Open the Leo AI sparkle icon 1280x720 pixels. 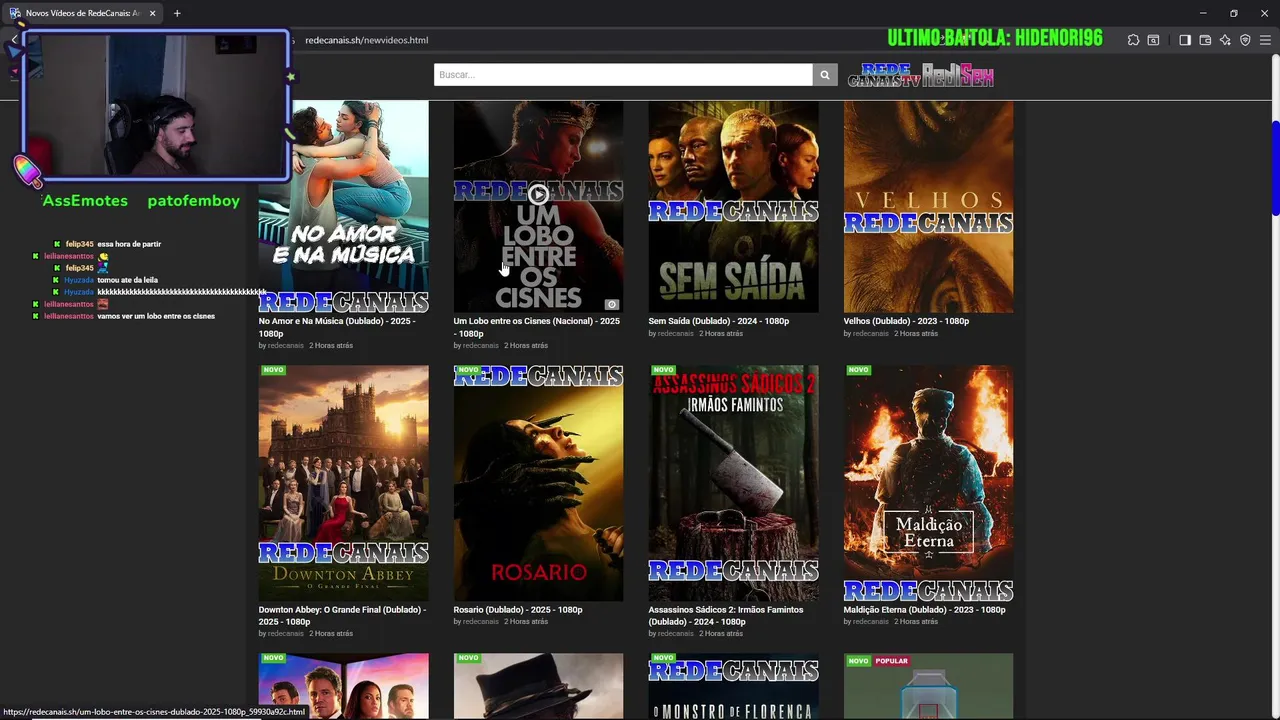[x=1225, y=40]
